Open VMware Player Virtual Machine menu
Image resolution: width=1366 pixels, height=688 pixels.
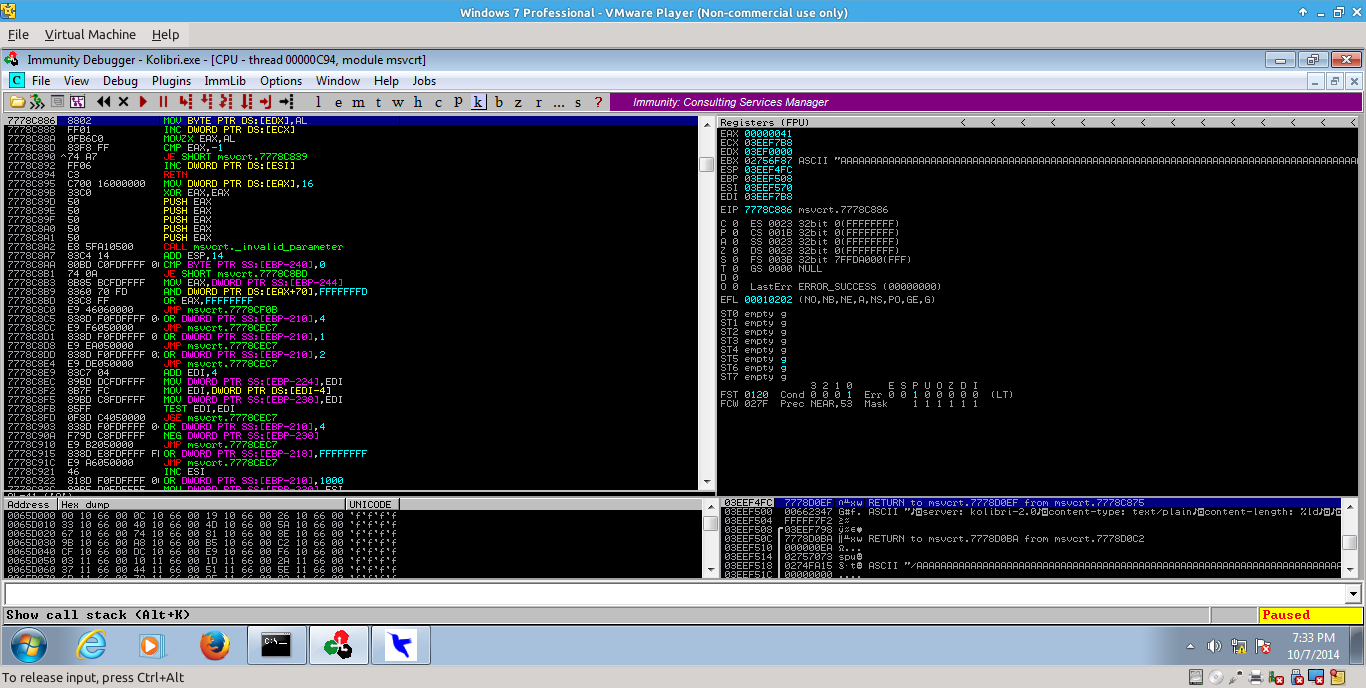point(90,34)
